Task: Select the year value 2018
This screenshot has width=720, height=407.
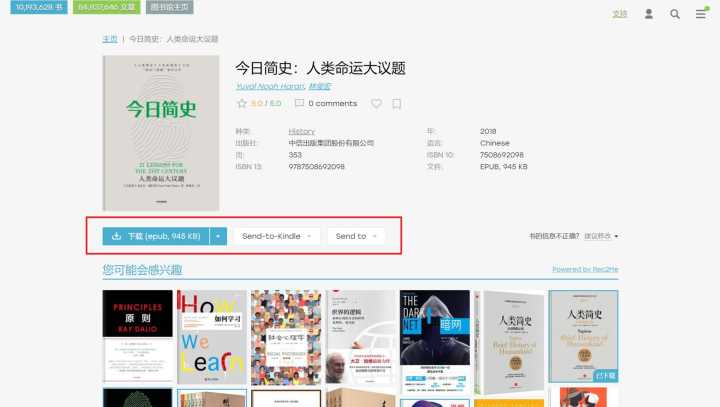Action: tap(488, 131)
